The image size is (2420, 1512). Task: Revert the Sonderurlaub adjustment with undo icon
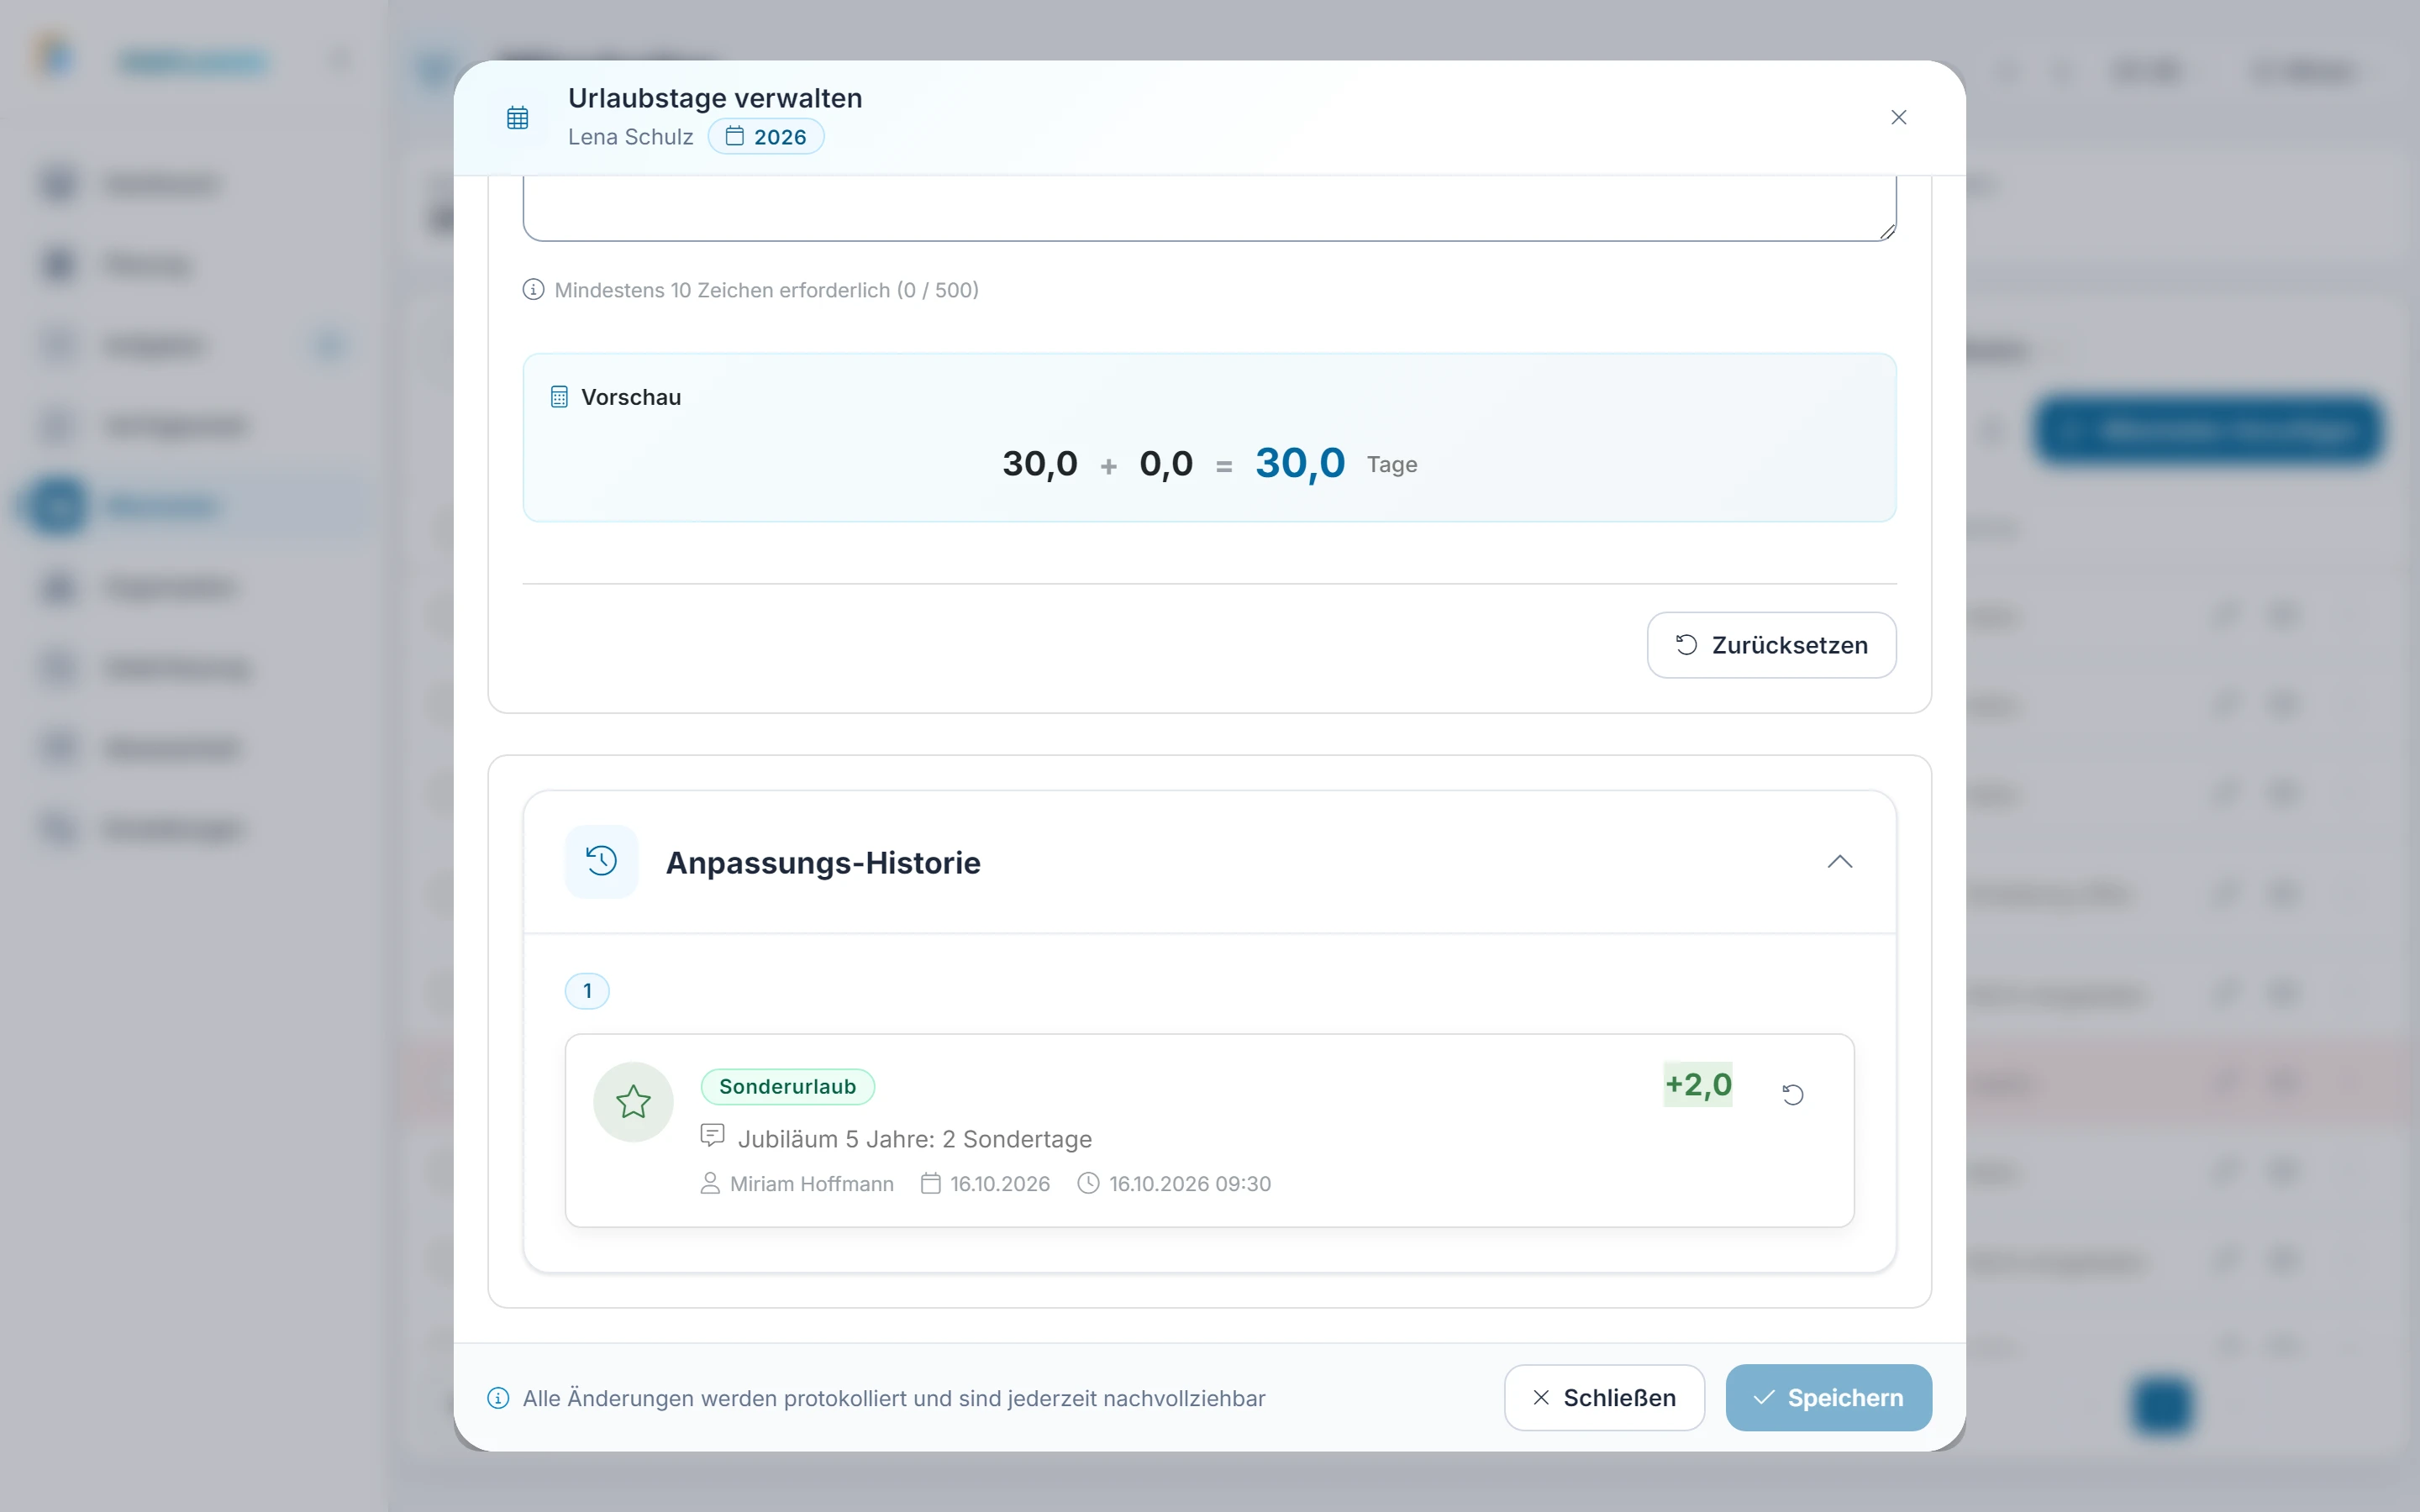coord(1792,1094)
